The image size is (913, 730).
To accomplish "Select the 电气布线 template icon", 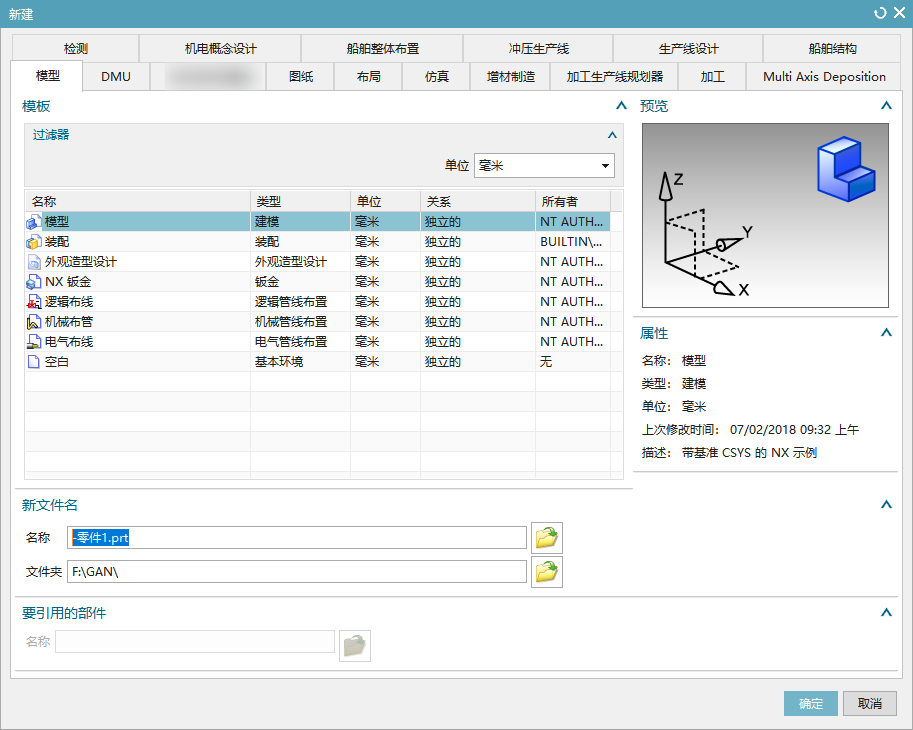I will [x=34, y=342].
